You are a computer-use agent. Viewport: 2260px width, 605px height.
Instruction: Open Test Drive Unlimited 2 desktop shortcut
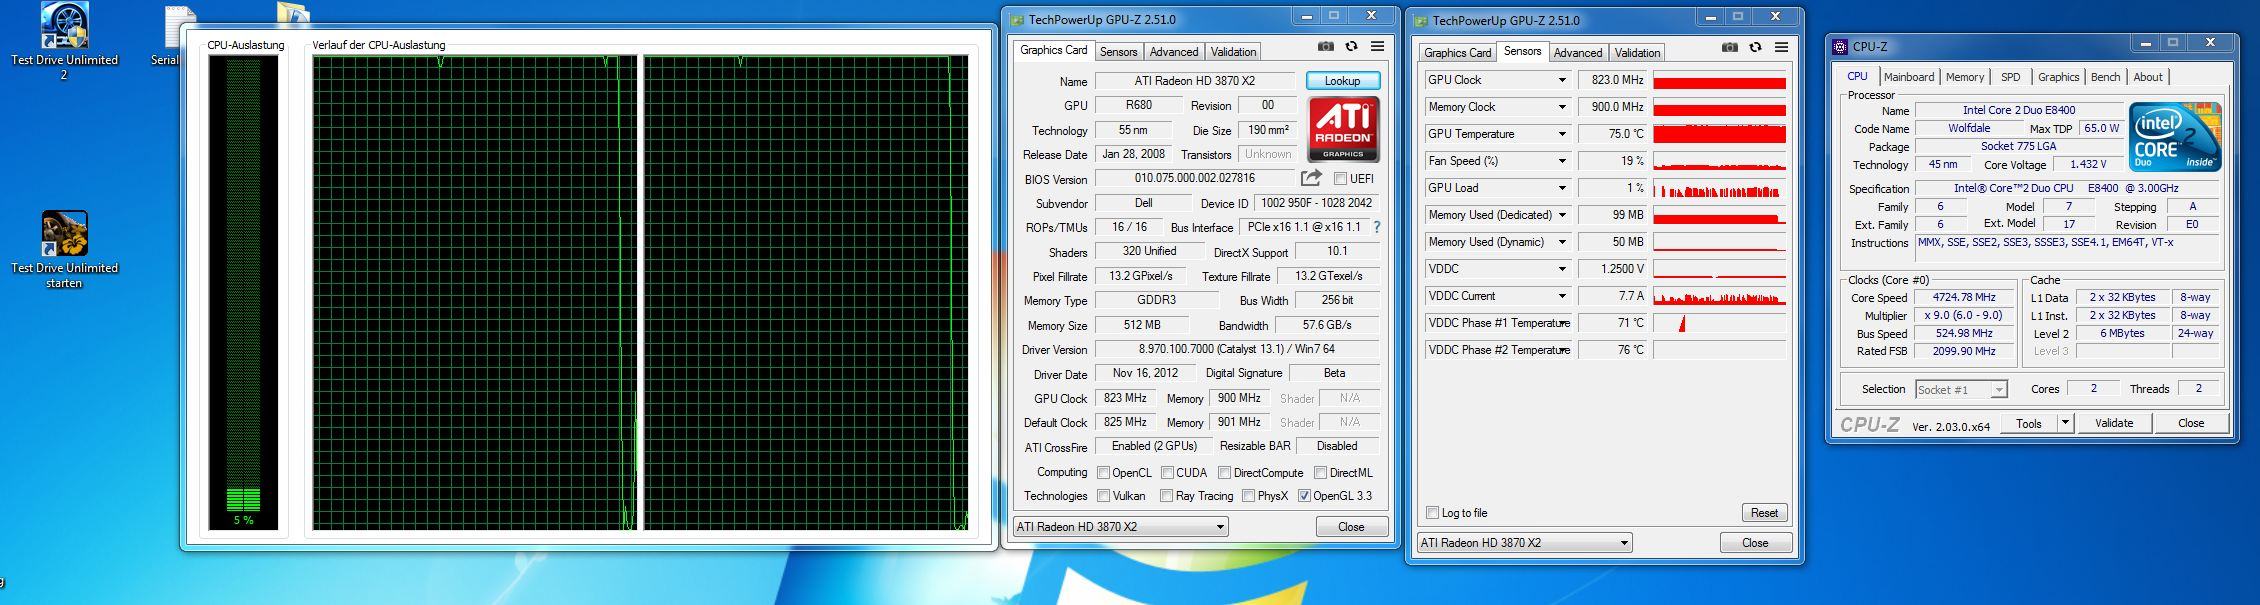pos(64,41)
